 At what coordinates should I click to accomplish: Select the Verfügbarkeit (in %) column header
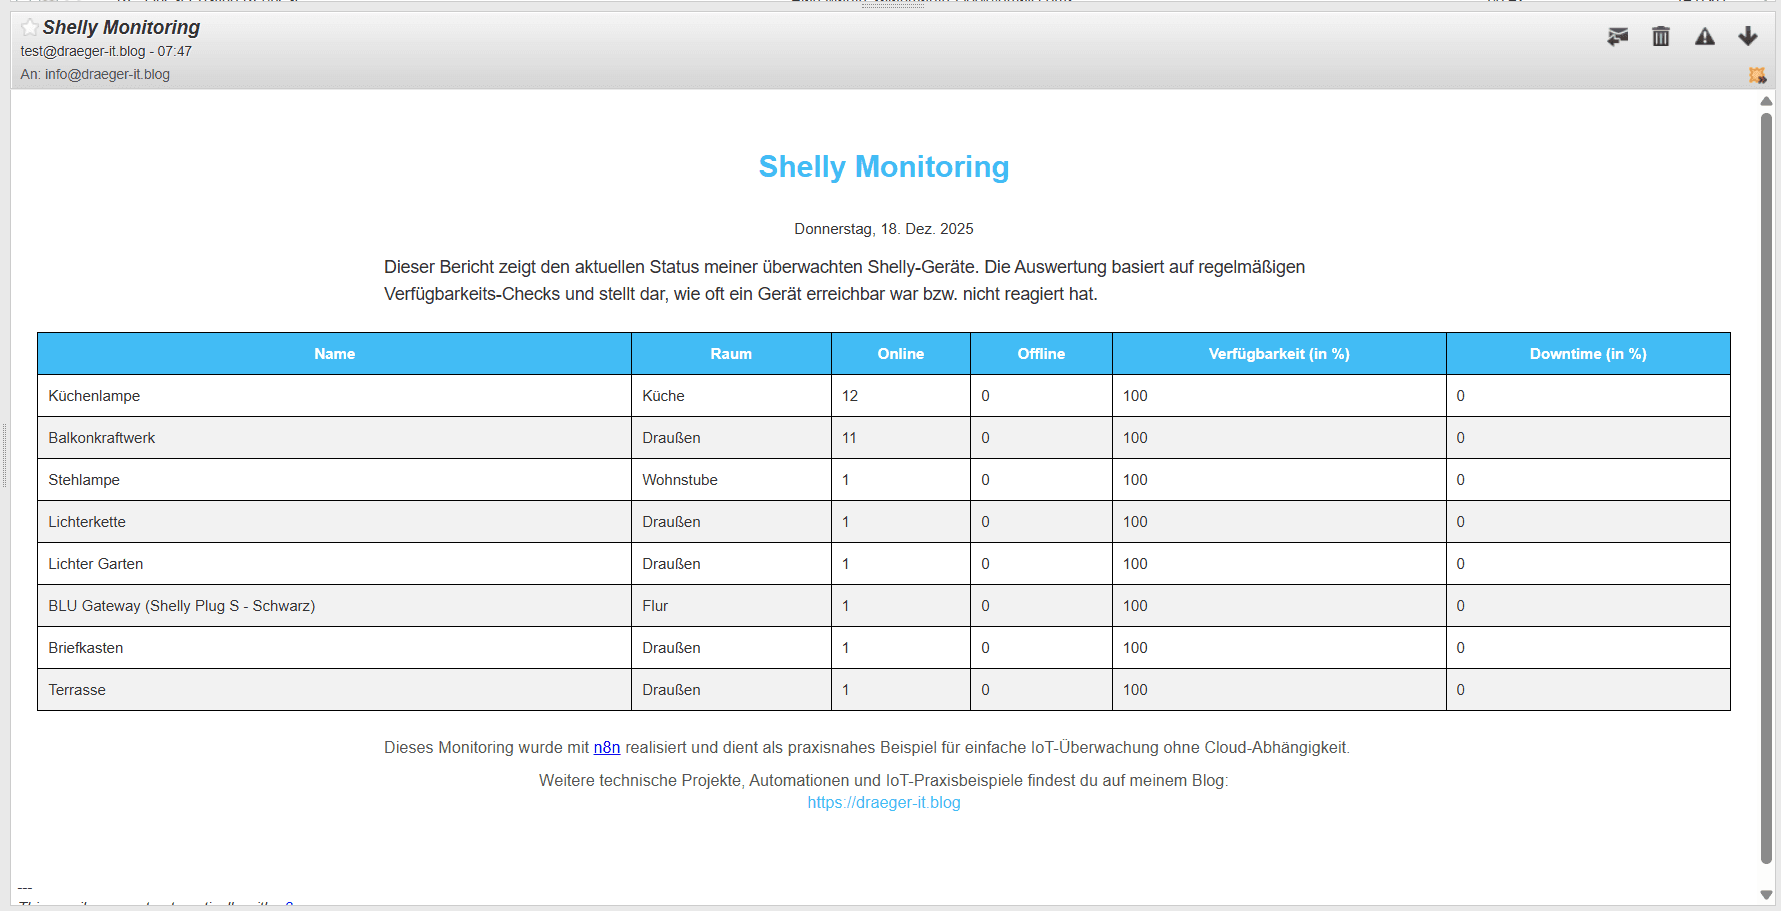pos(1278,354)
